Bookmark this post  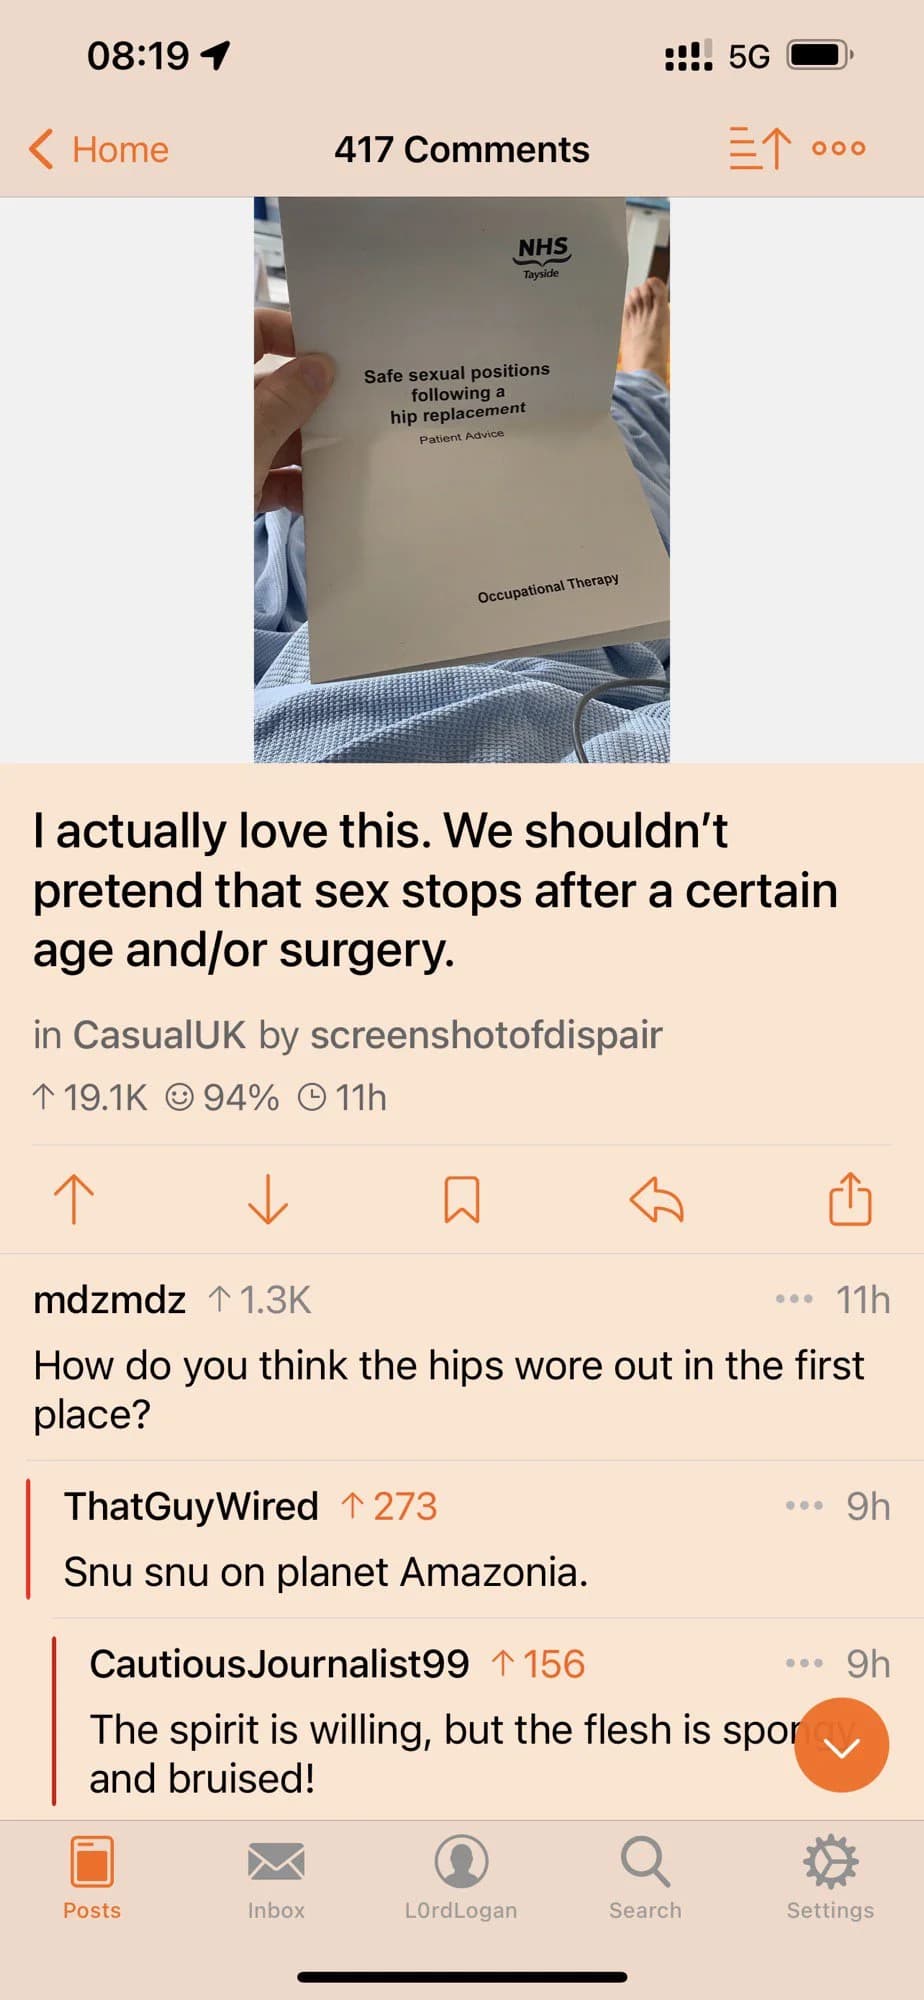[x=461, y=1198]
